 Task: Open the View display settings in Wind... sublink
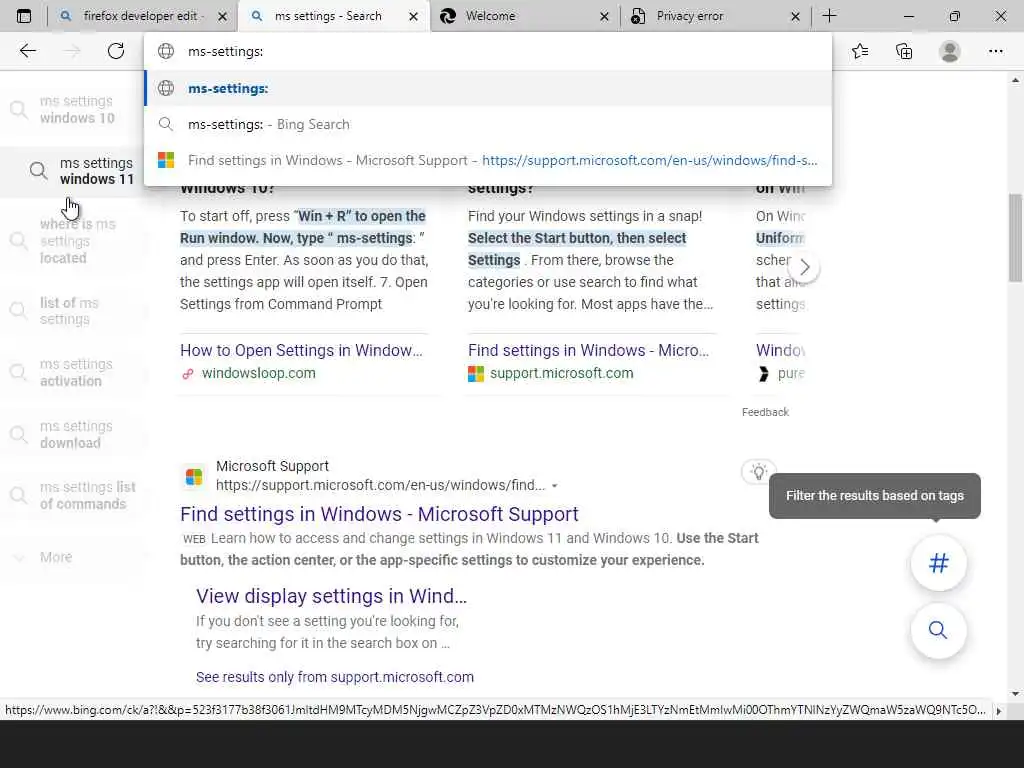point(331,596)
